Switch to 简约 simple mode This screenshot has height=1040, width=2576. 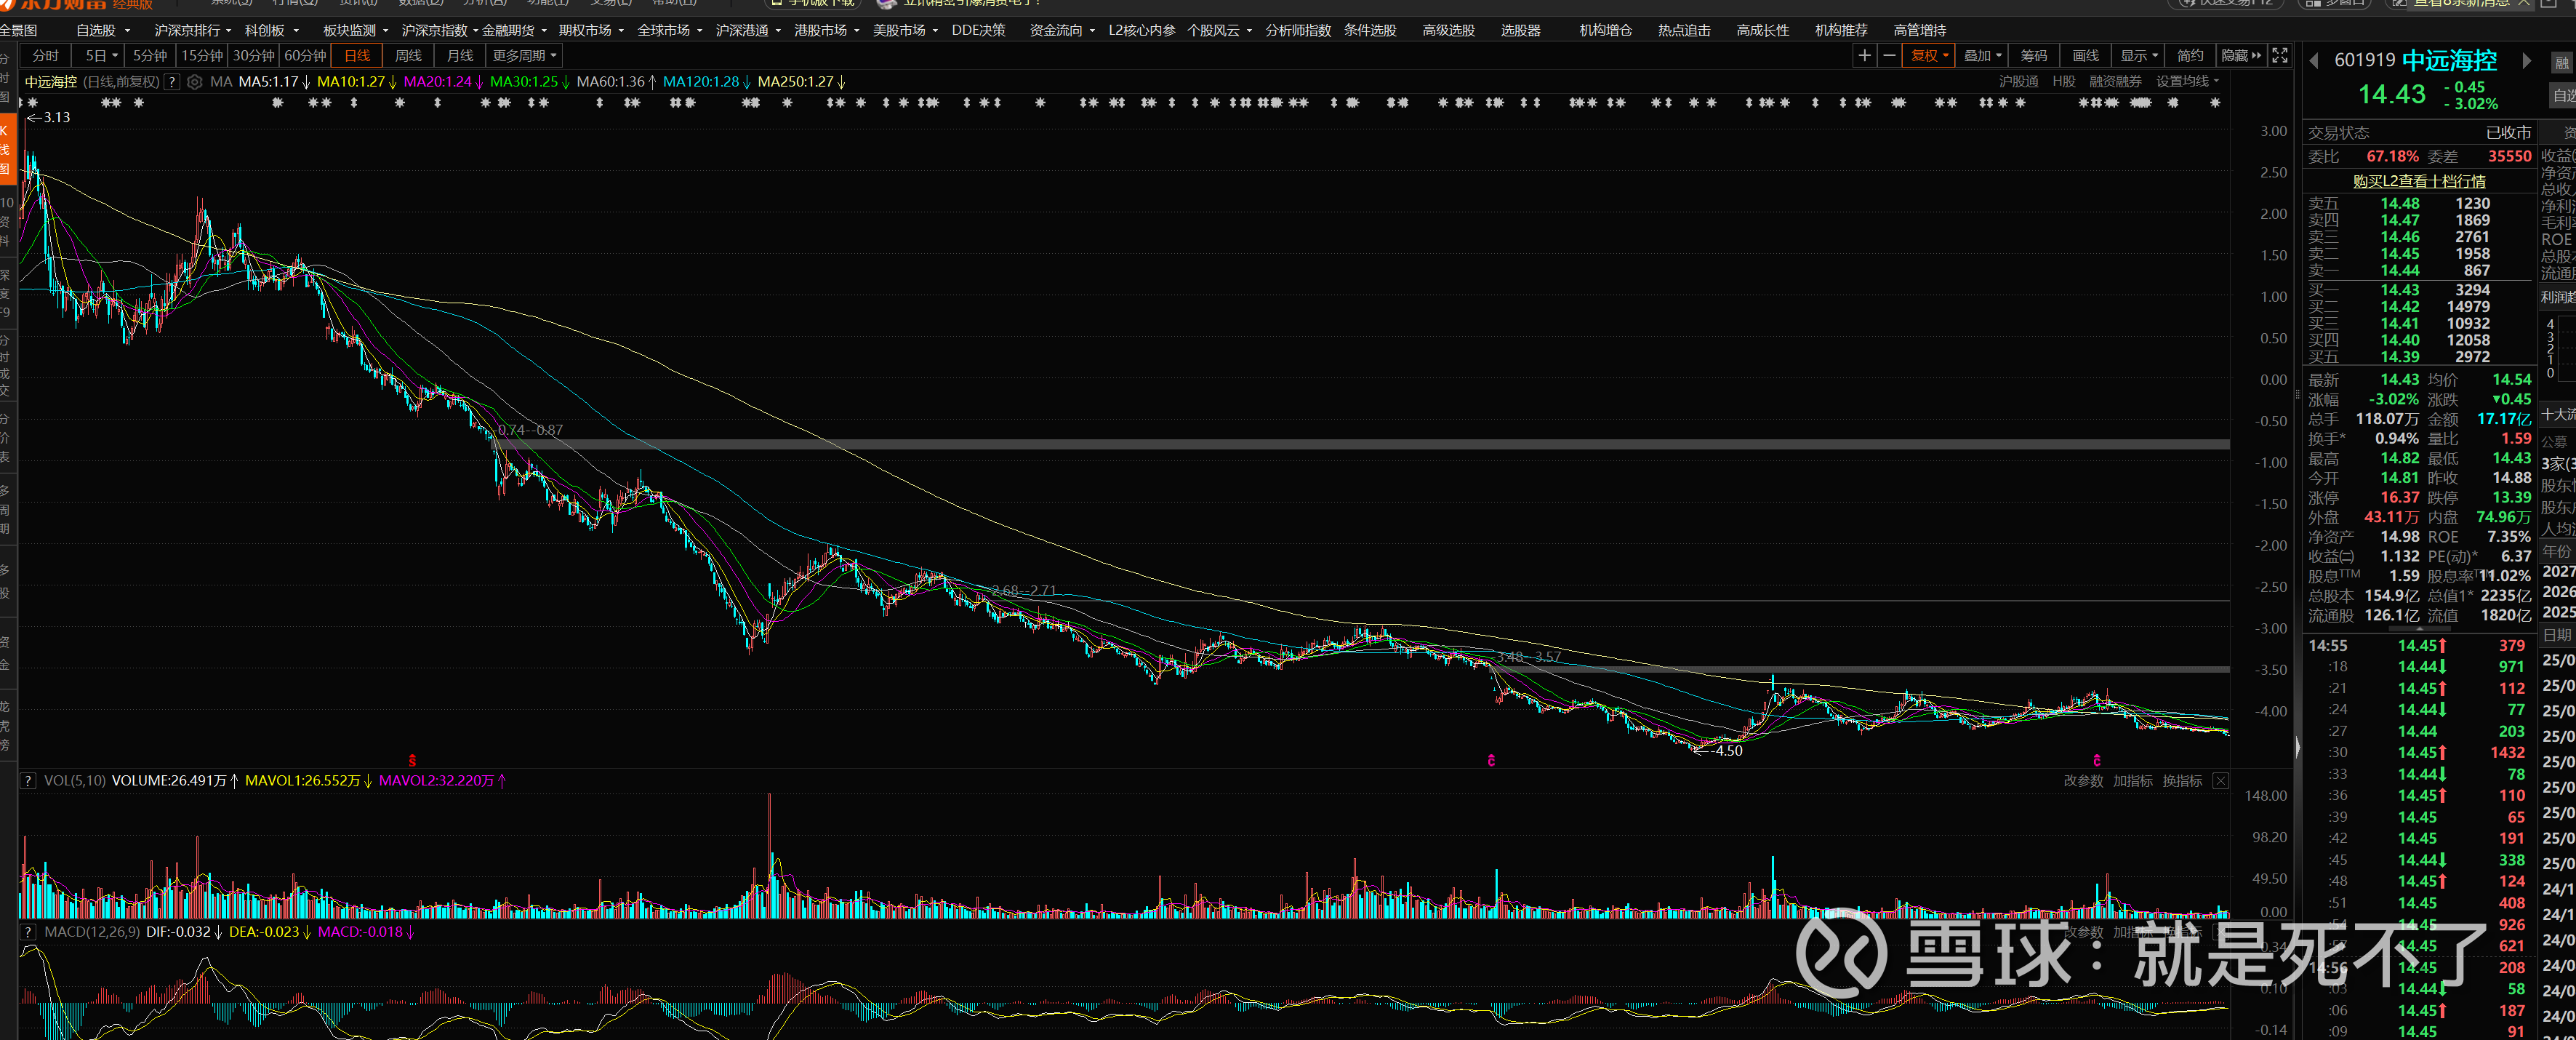pyautogui.click(x=2189, y=56)
